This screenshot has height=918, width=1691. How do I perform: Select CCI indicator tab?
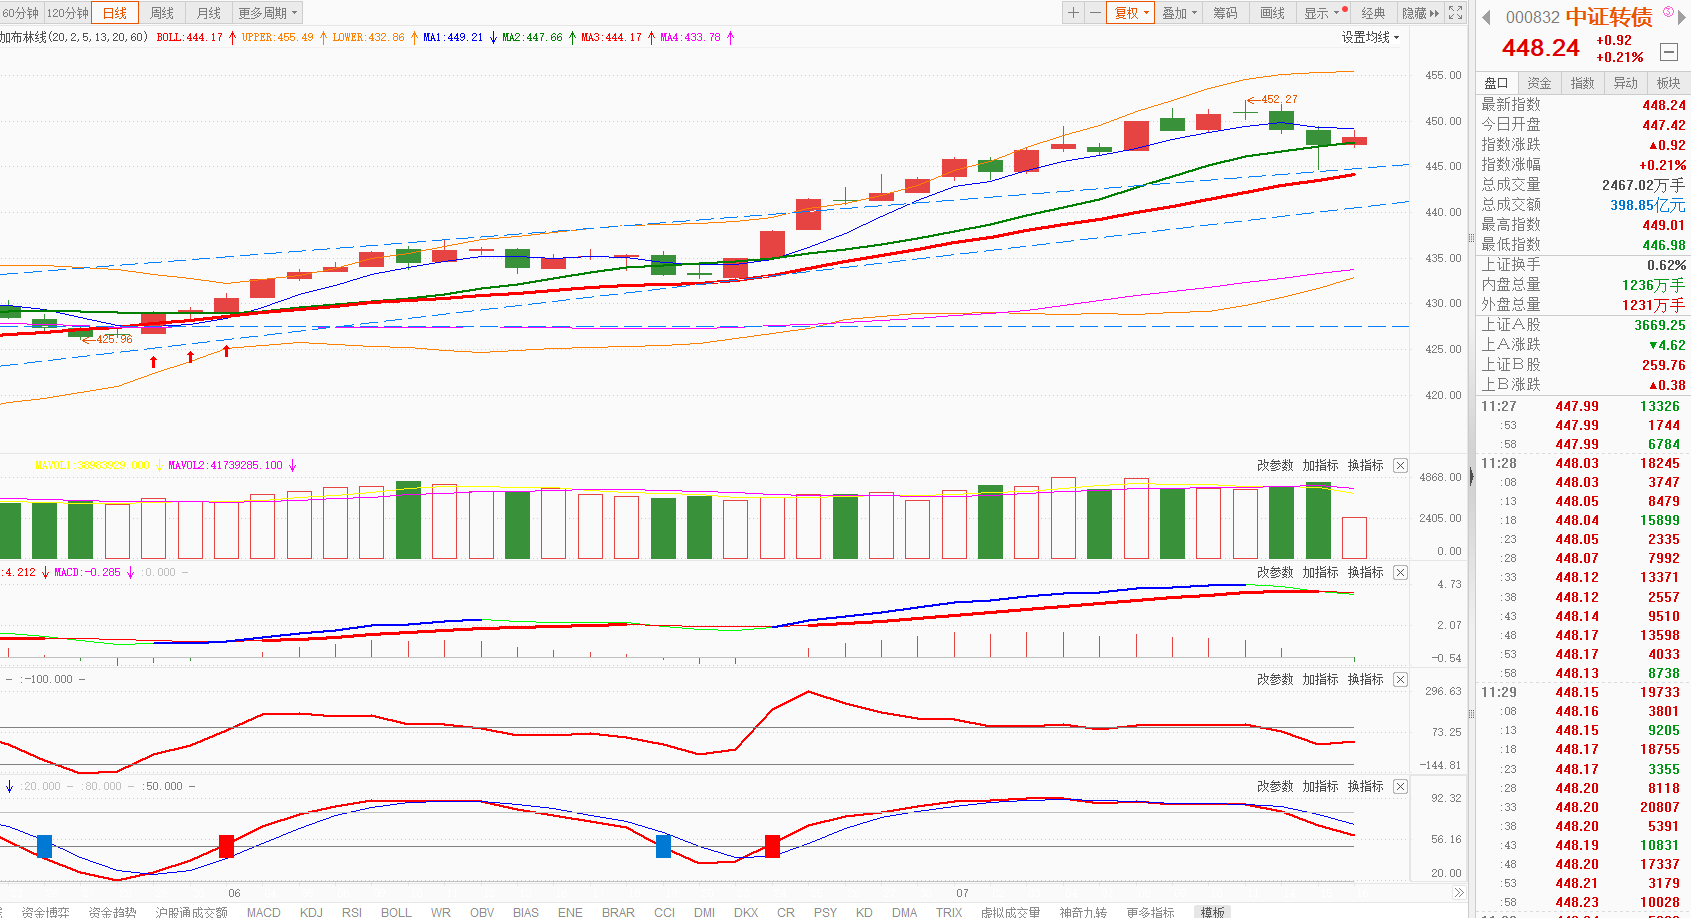[664, 912]
